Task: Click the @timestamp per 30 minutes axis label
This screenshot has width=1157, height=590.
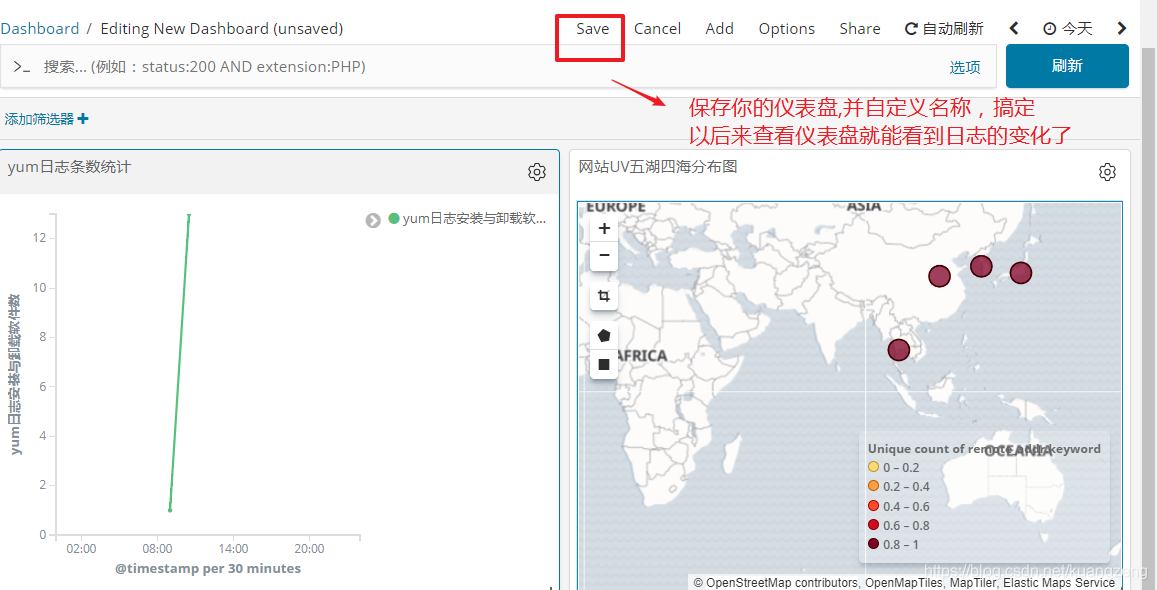Action: coord(208,569)
